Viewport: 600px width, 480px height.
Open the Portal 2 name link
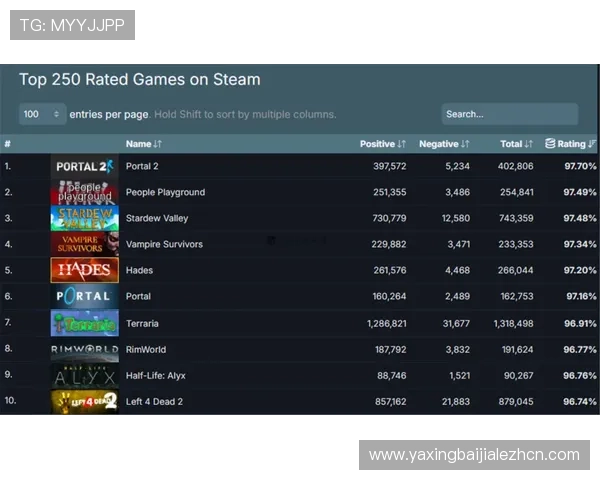[142, 166]
